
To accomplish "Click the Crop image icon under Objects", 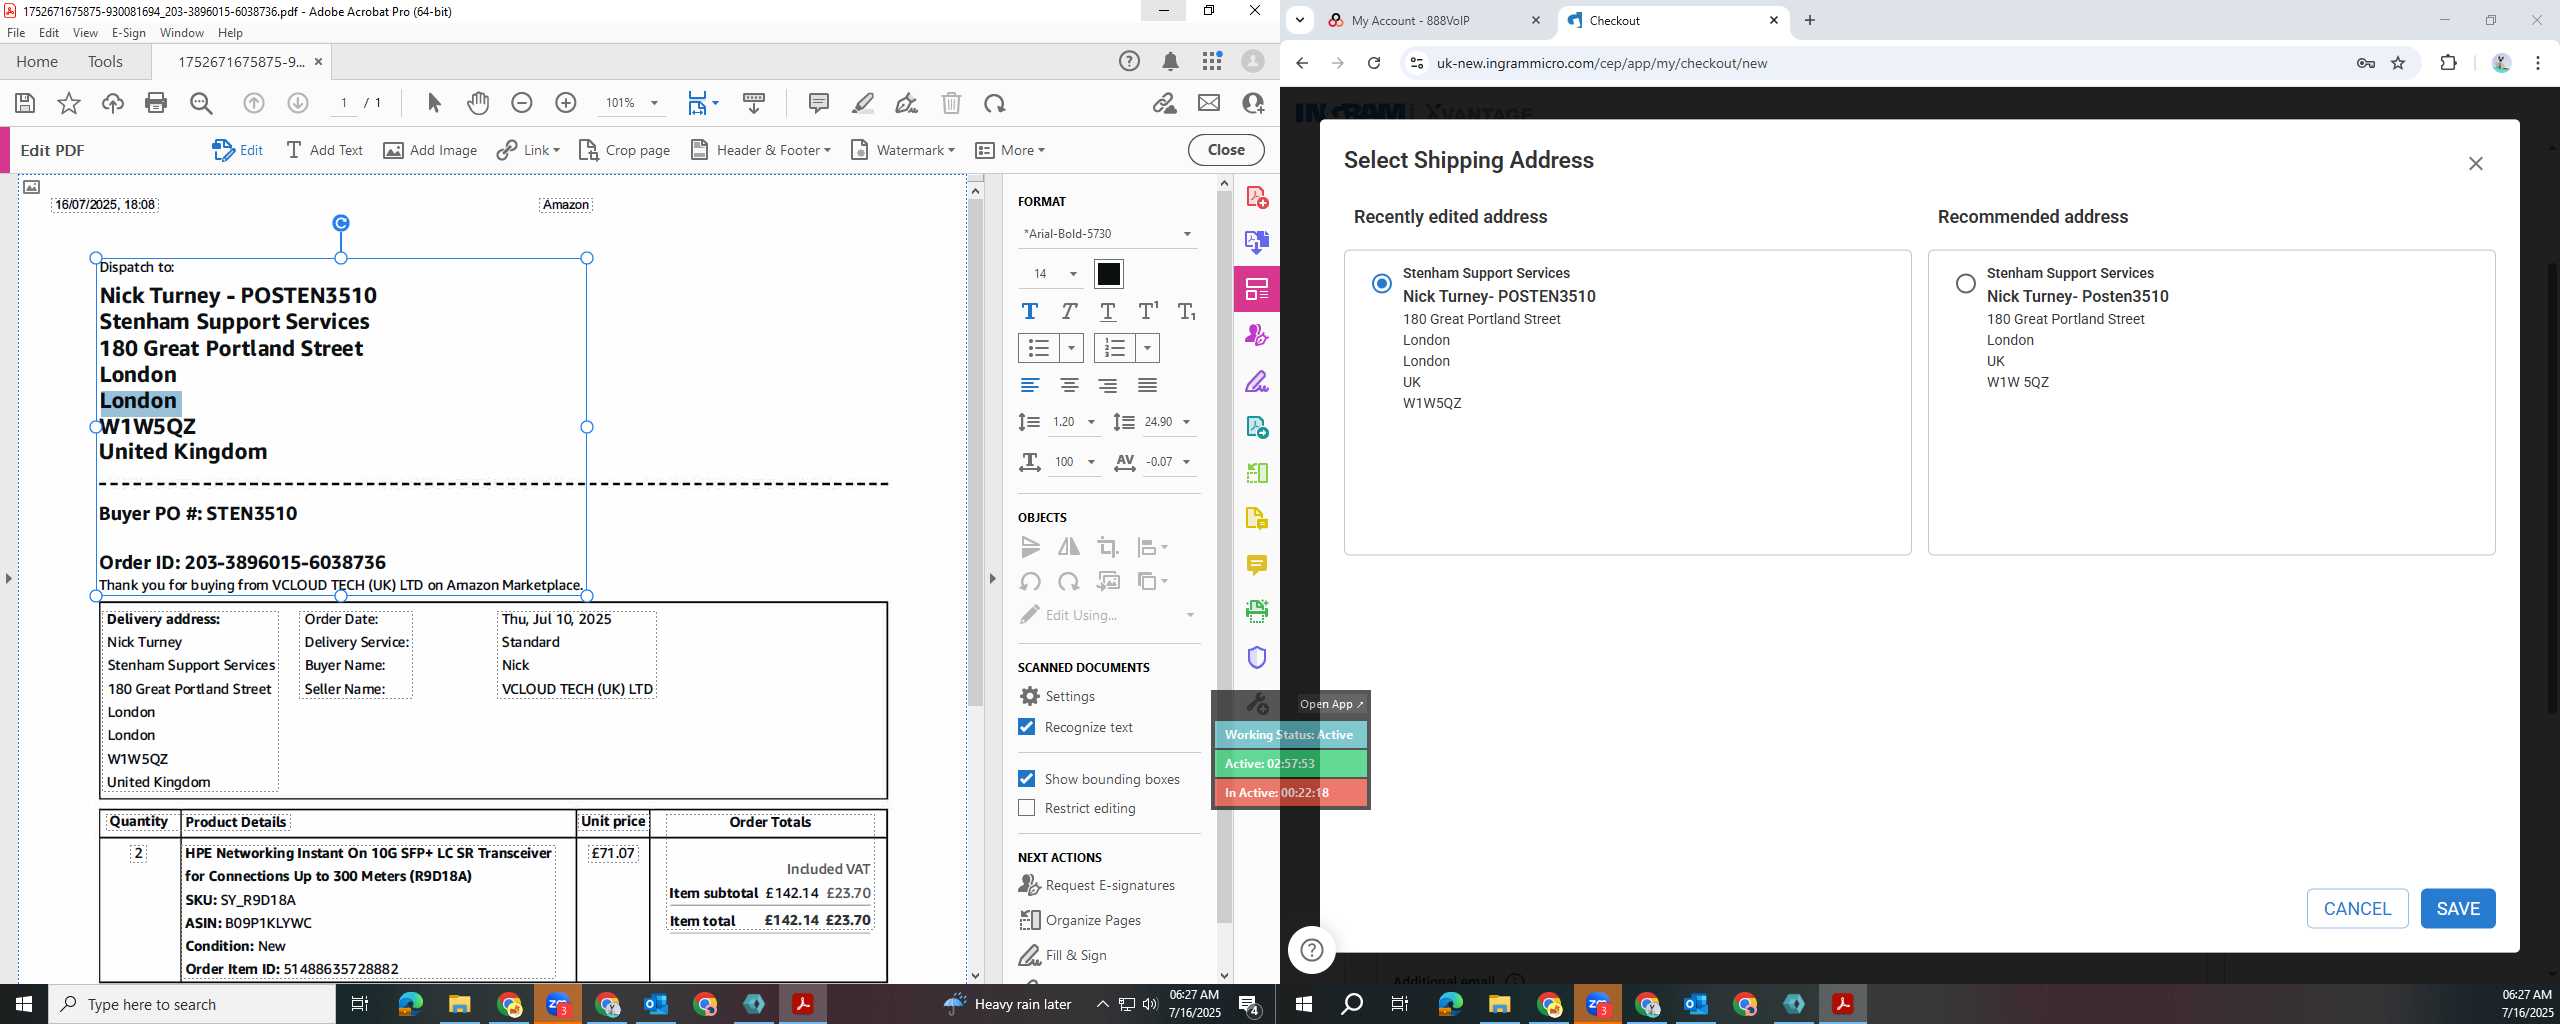I will [x=1108, y=547].
